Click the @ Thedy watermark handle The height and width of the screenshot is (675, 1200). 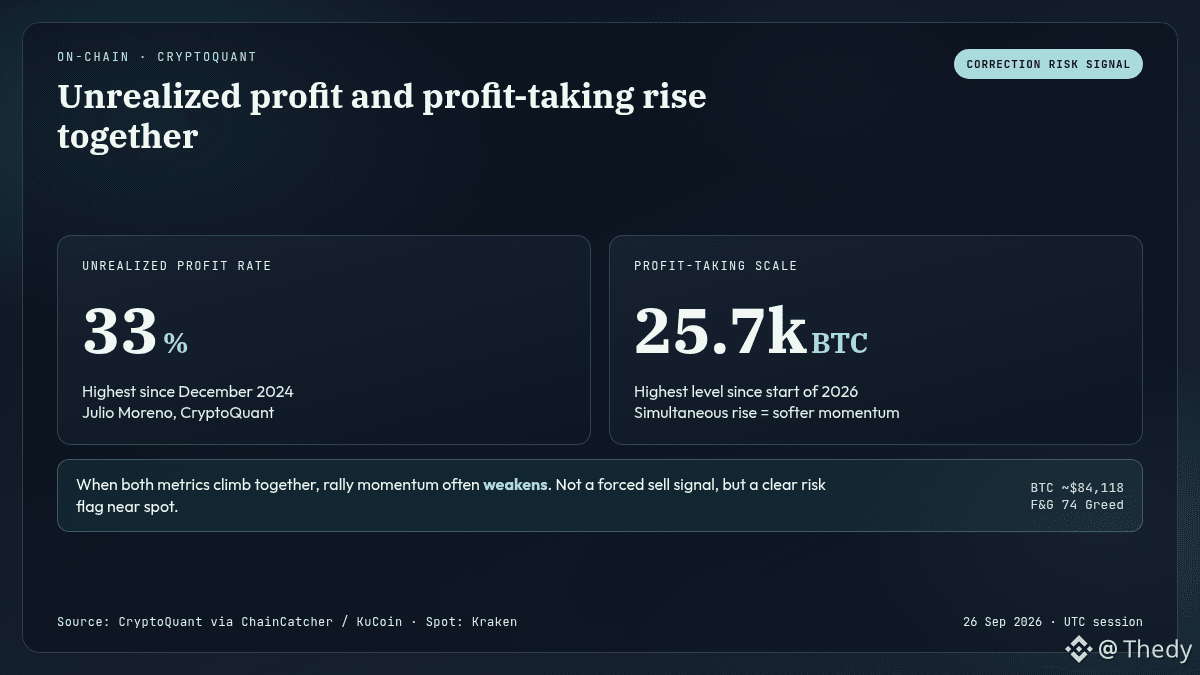click(1145, 650)
